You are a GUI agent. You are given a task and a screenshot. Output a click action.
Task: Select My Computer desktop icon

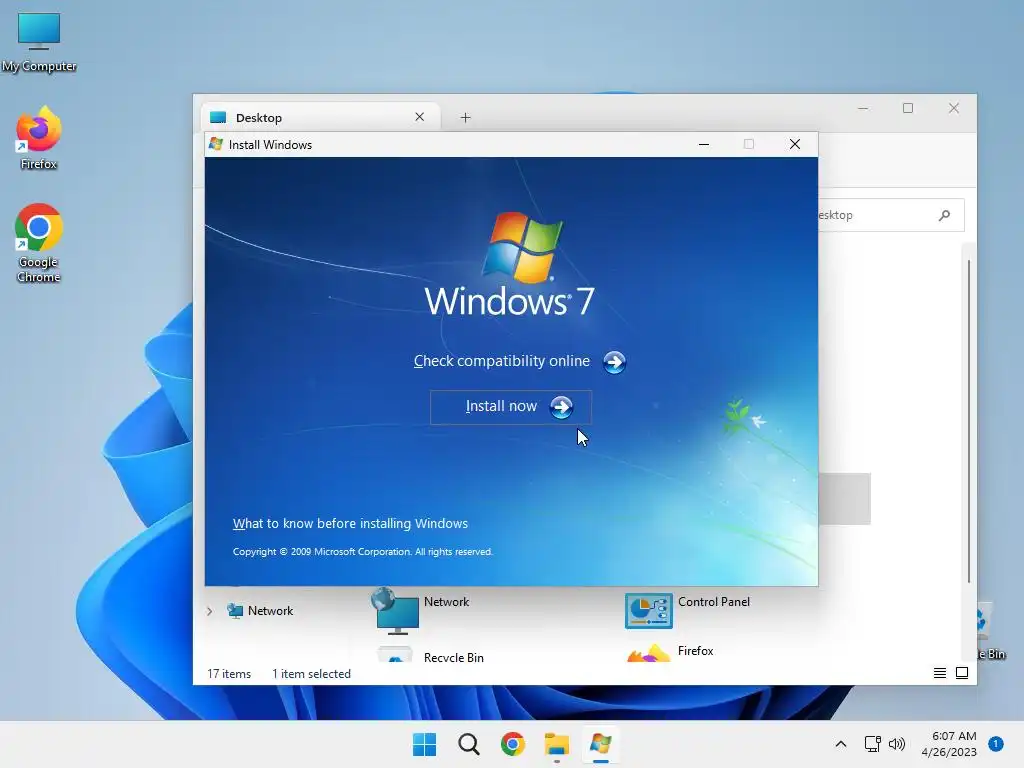(39, 42)
